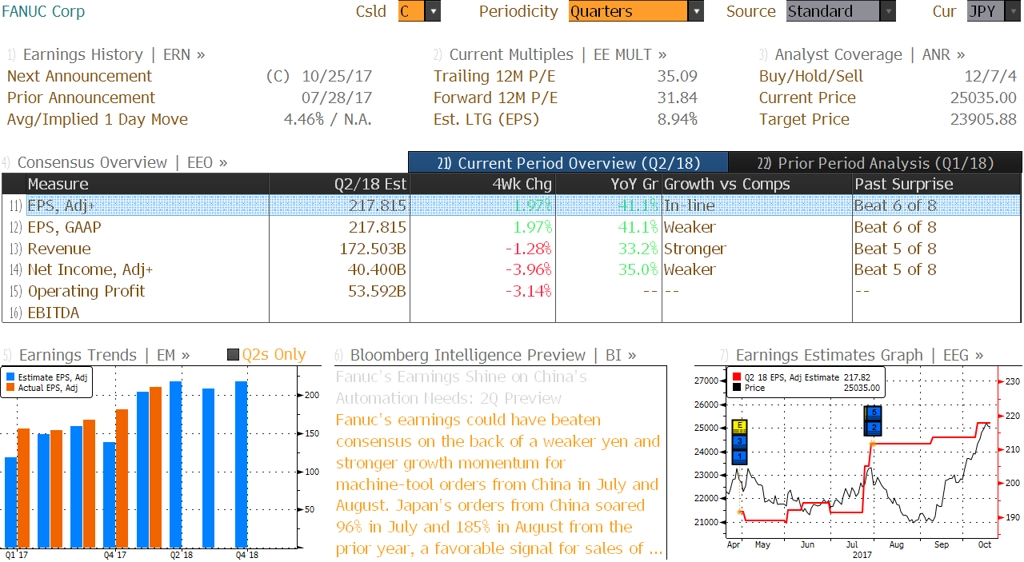Select the Net Income, Adj+ row

click(x=511, y=270)
